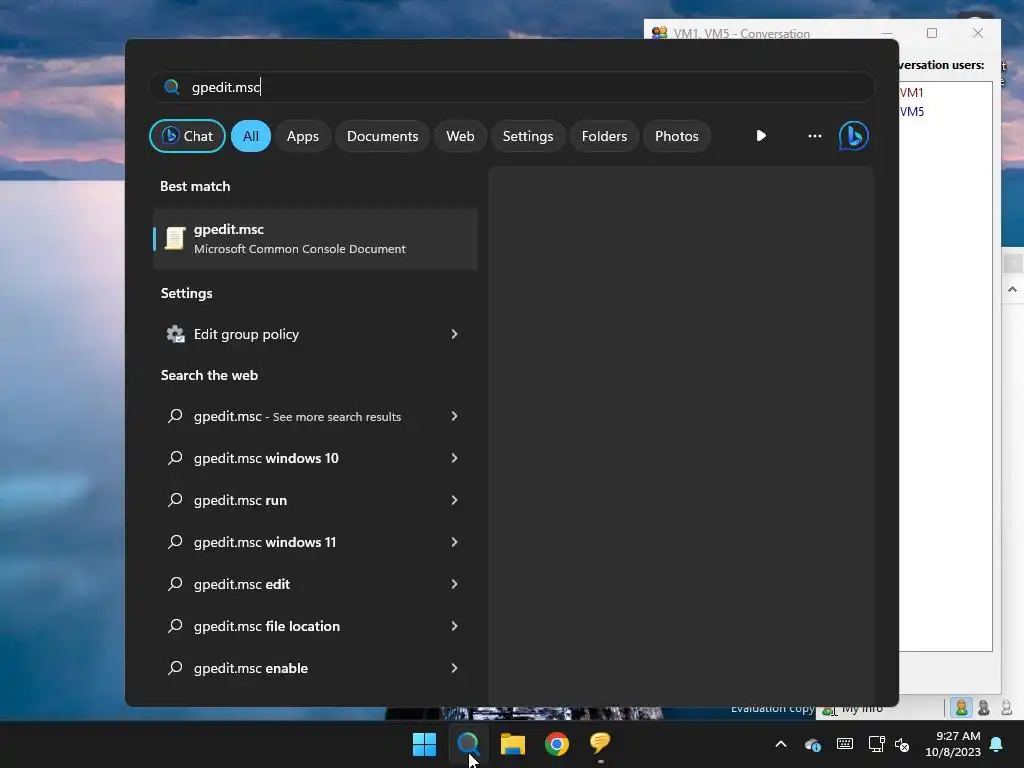Screen dimensions: 1024x768
Task: Show more filters with the play arrow
Action: 761,136
